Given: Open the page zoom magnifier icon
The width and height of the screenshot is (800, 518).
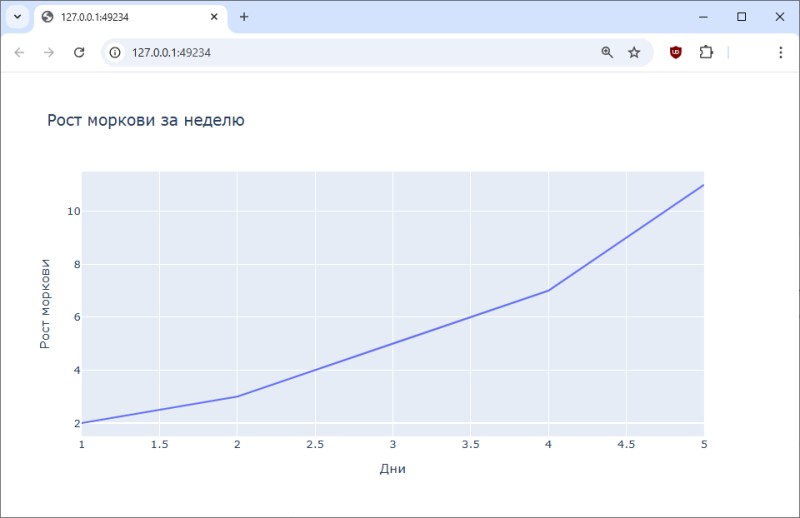Looking at the screenshot, I should (607, 52).
